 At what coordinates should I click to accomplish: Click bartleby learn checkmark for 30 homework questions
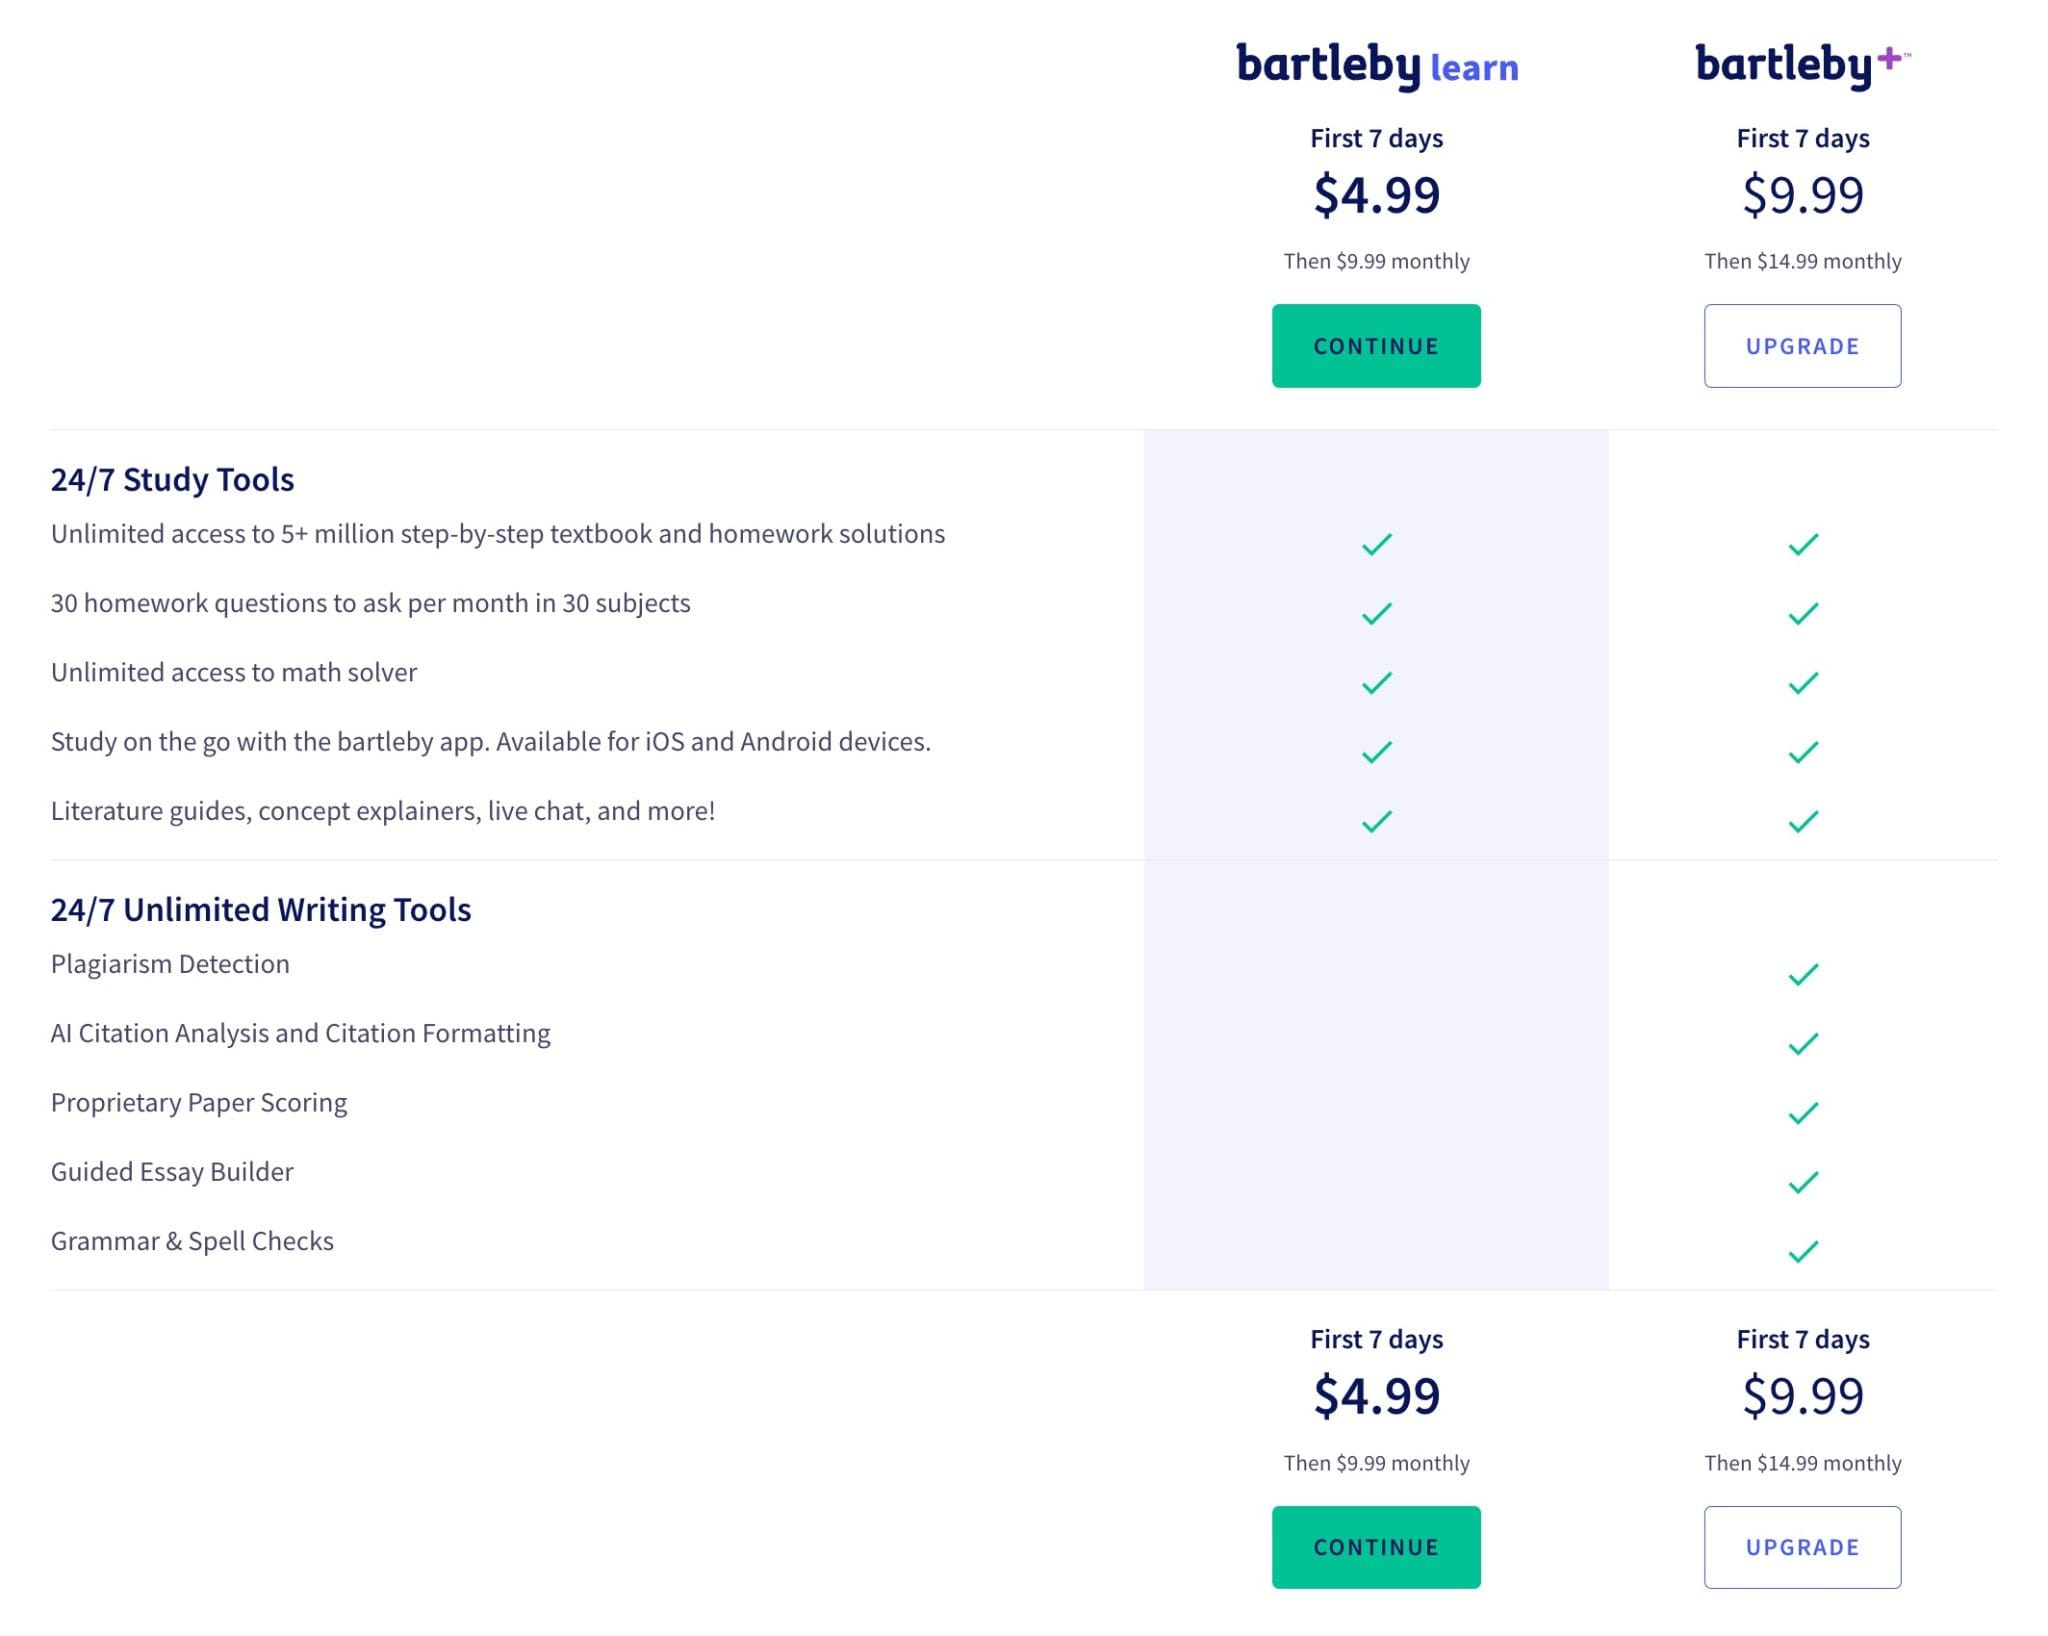[x=1376, y=613]
